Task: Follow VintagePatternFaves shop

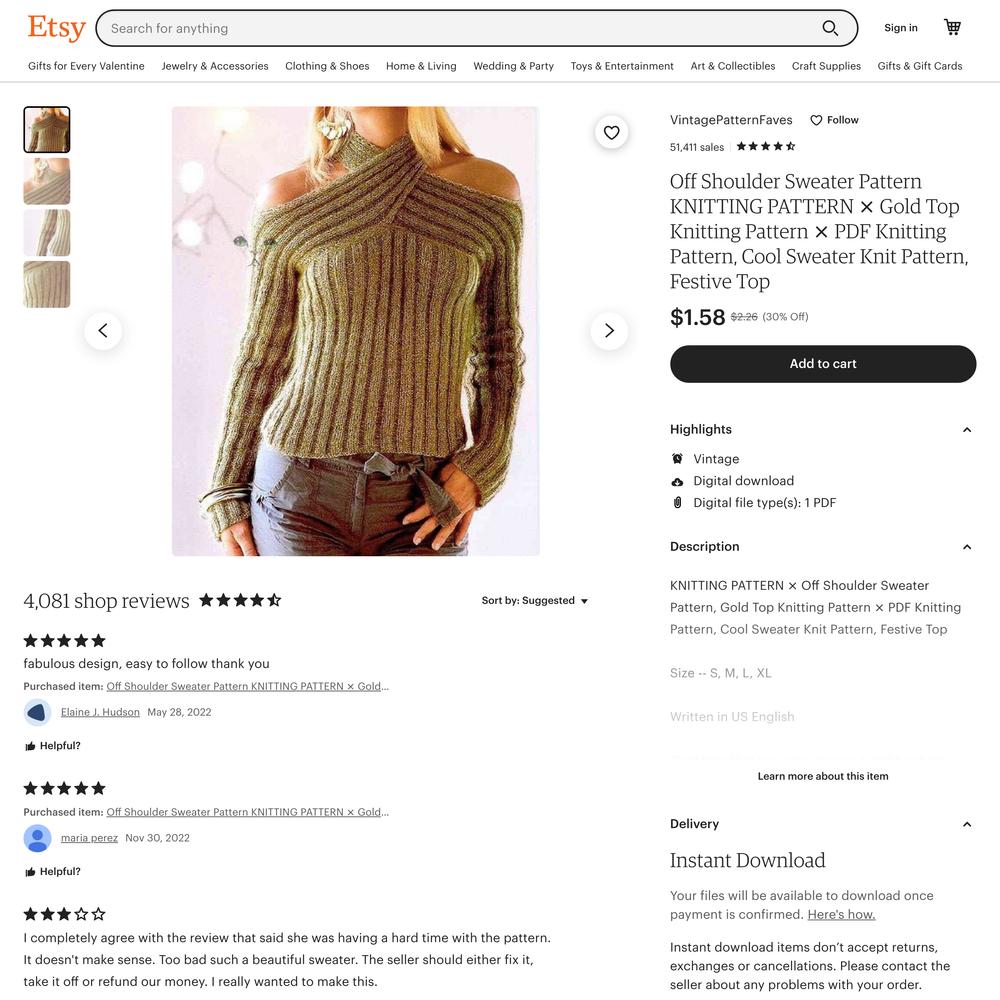Action: 834,120
